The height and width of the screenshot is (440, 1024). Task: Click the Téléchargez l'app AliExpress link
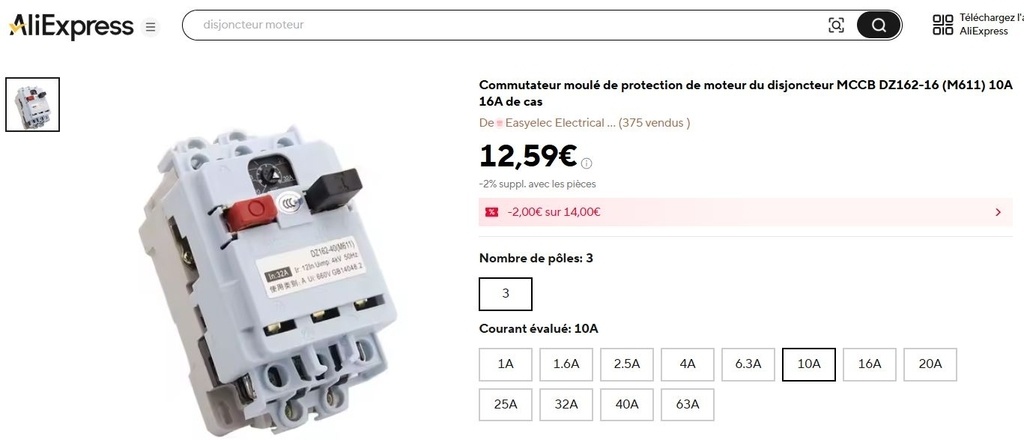click(989, 25)
